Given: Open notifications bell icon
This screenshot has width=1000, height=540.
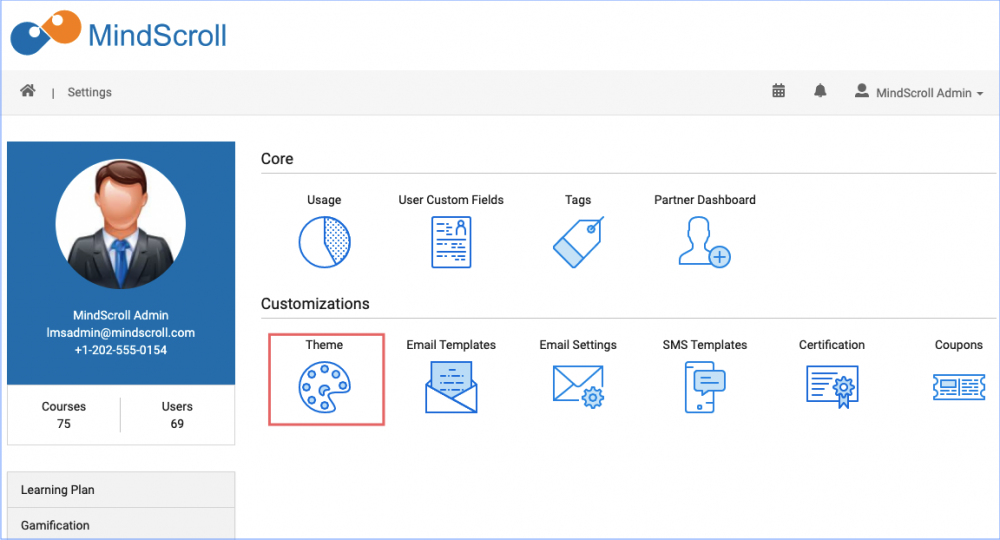Looking at the screenshot, I should click(x=820, y=91).
